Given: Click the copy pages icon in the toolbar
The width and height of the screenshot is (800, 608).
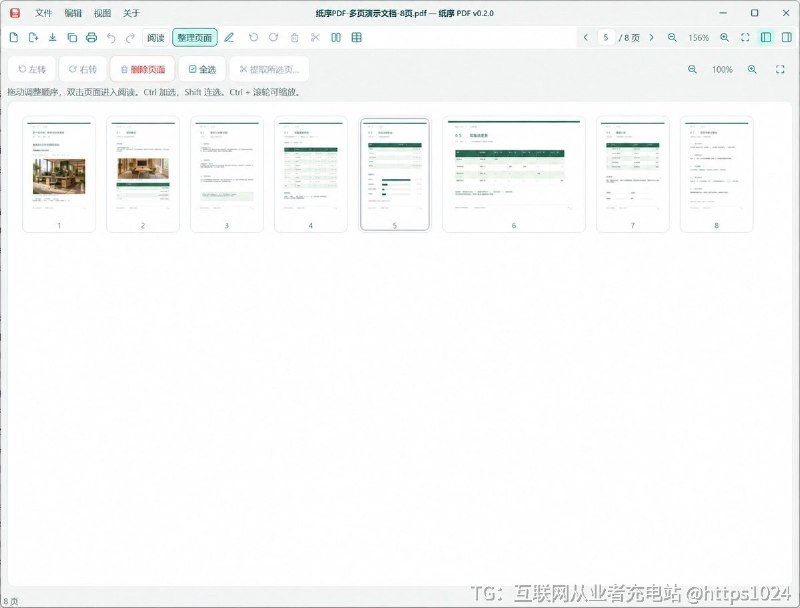Looking at the screenshot, I should [x=72, y=37].
